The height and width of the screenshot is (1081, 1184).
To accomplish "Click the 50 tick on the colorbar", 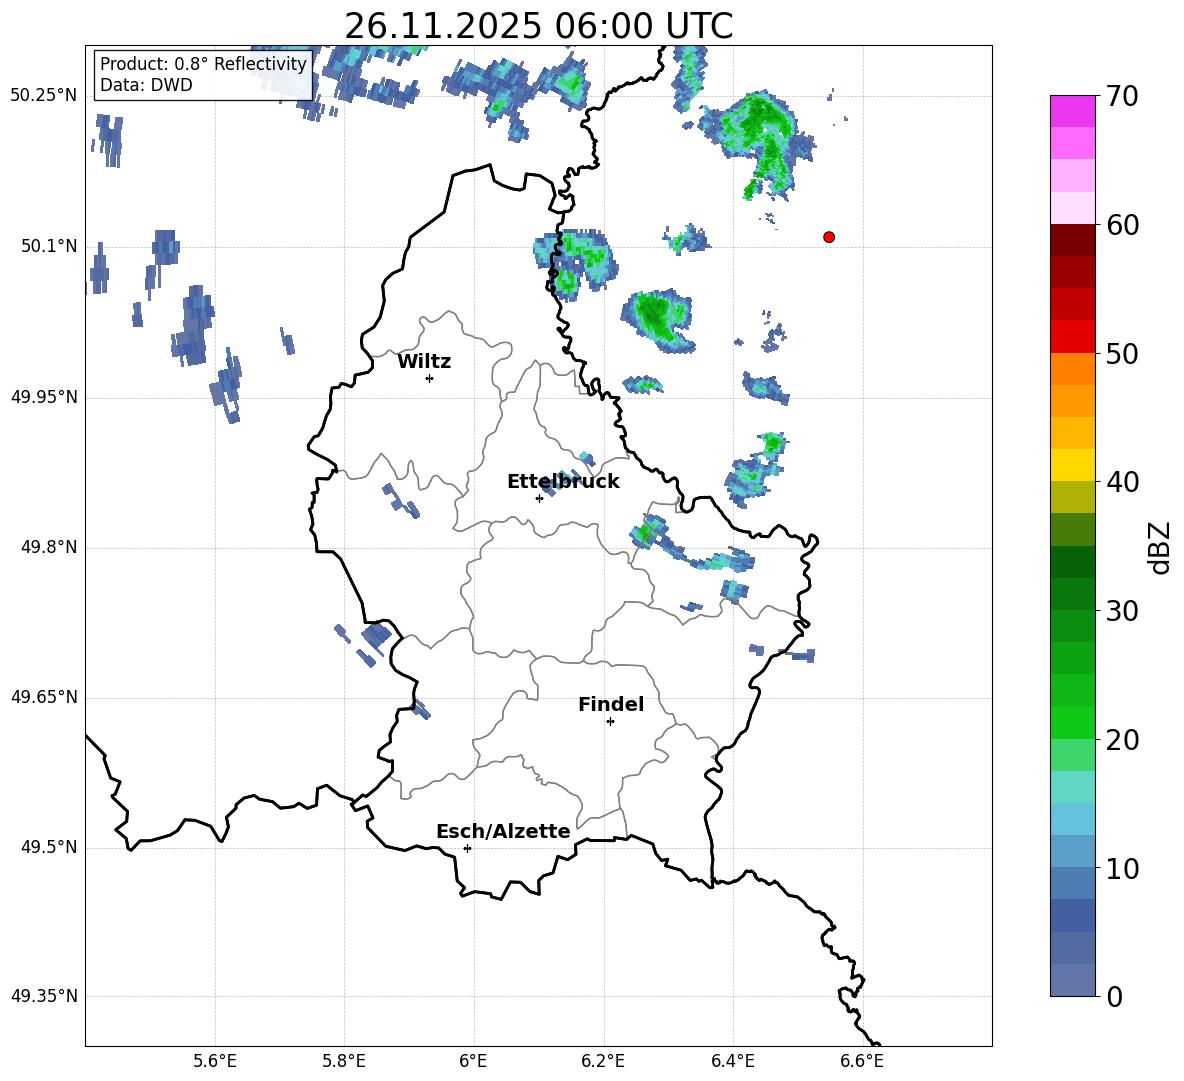I will tap(1122, 354).
